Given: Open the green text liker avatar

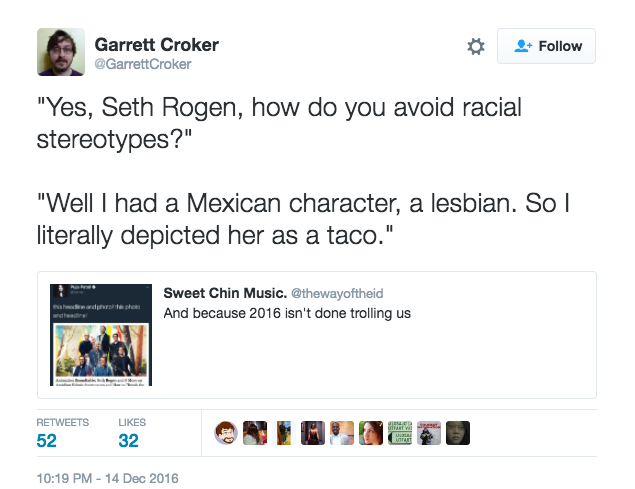Looking at the screenshot, I should point(400,433).
